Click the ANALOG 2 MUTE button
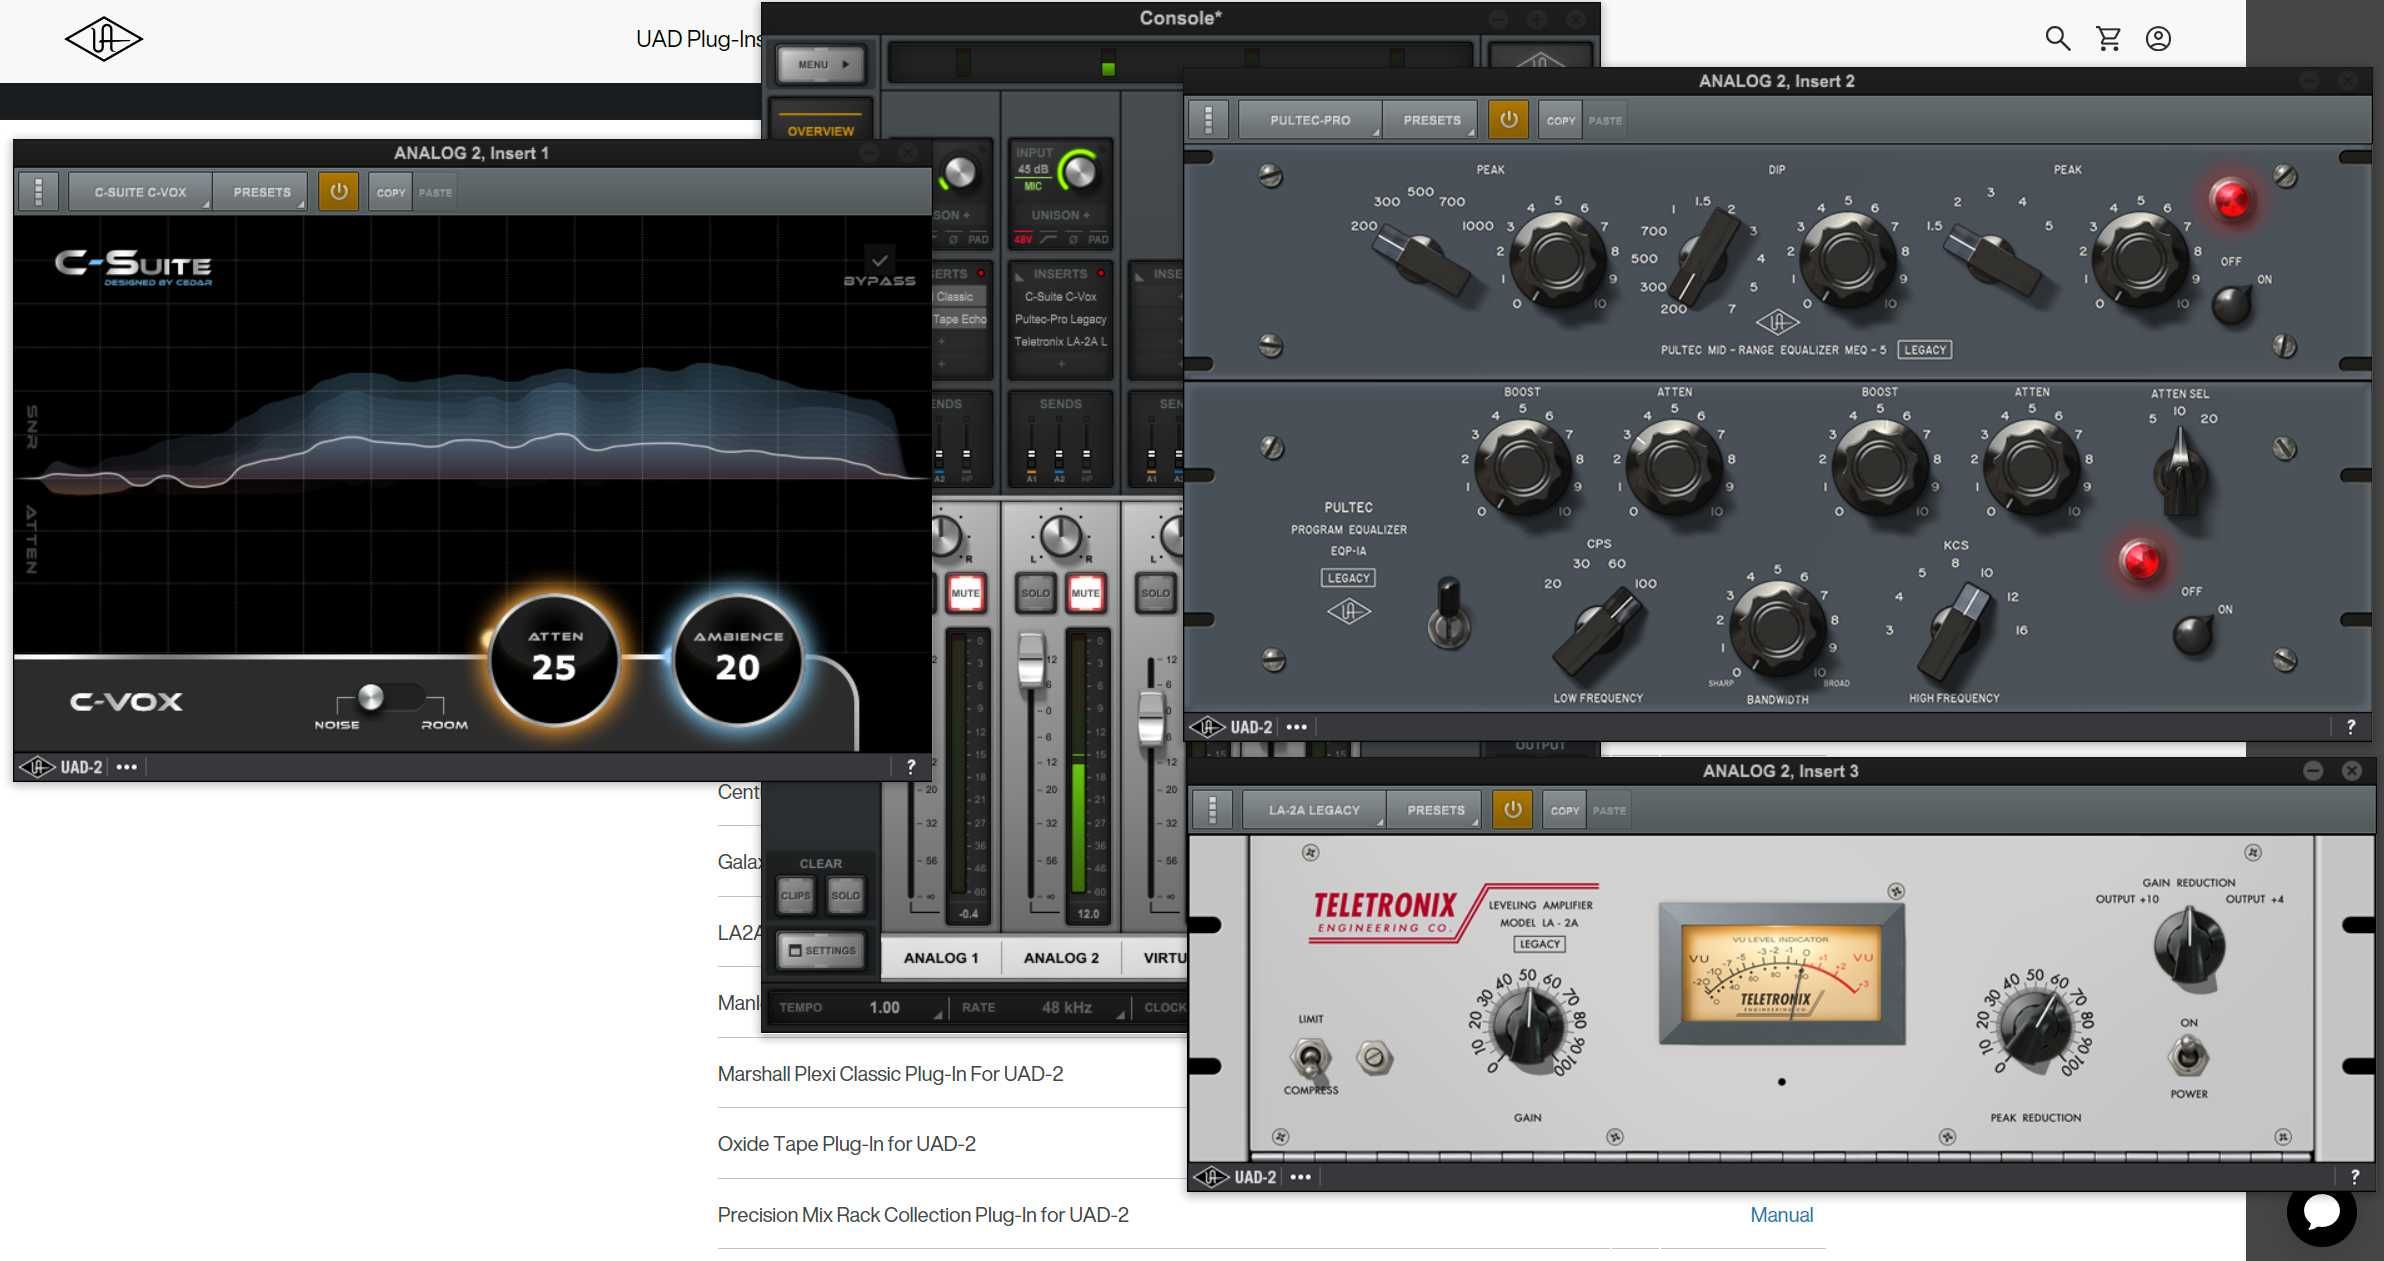This screenshot has height=1261, width=2384. click(1085, 593)
